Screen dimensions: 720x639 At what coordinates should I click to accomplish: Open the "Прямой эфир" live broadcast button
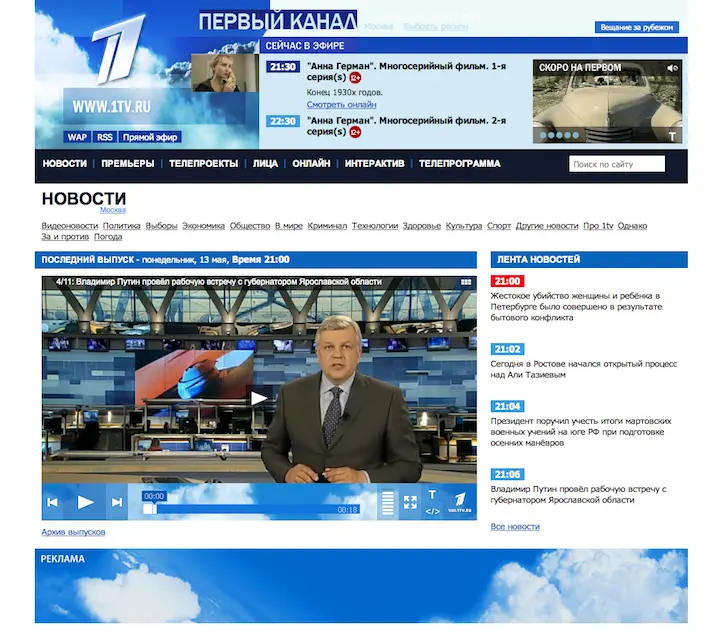[x=150, y=137]
